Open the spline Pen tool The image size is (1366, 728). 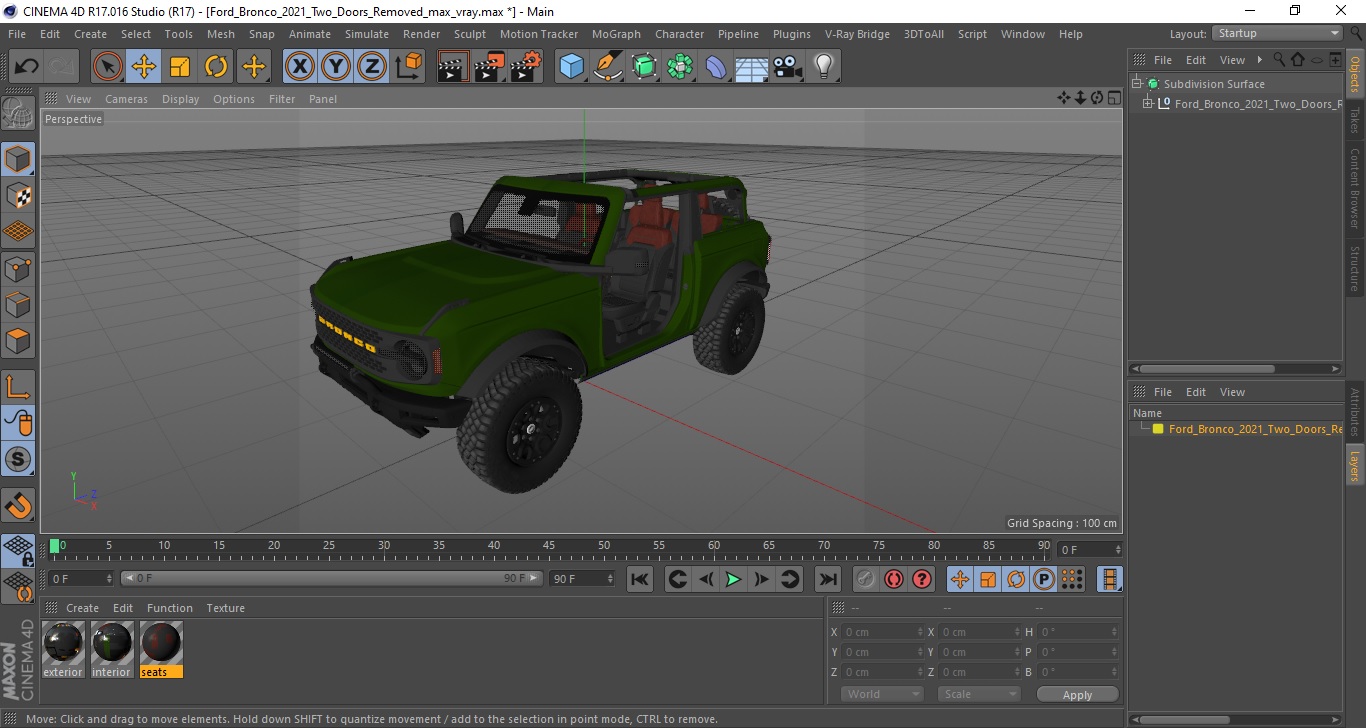coord(608,67)
